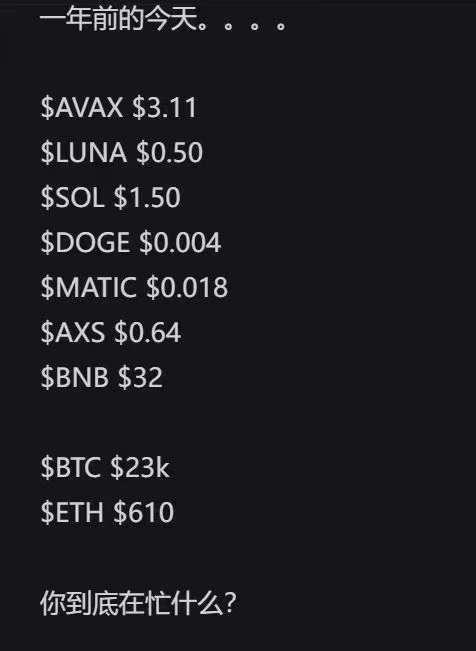Click the $32 price beside BNB
This screenshot has height=651, width=476.
point(140,377)
